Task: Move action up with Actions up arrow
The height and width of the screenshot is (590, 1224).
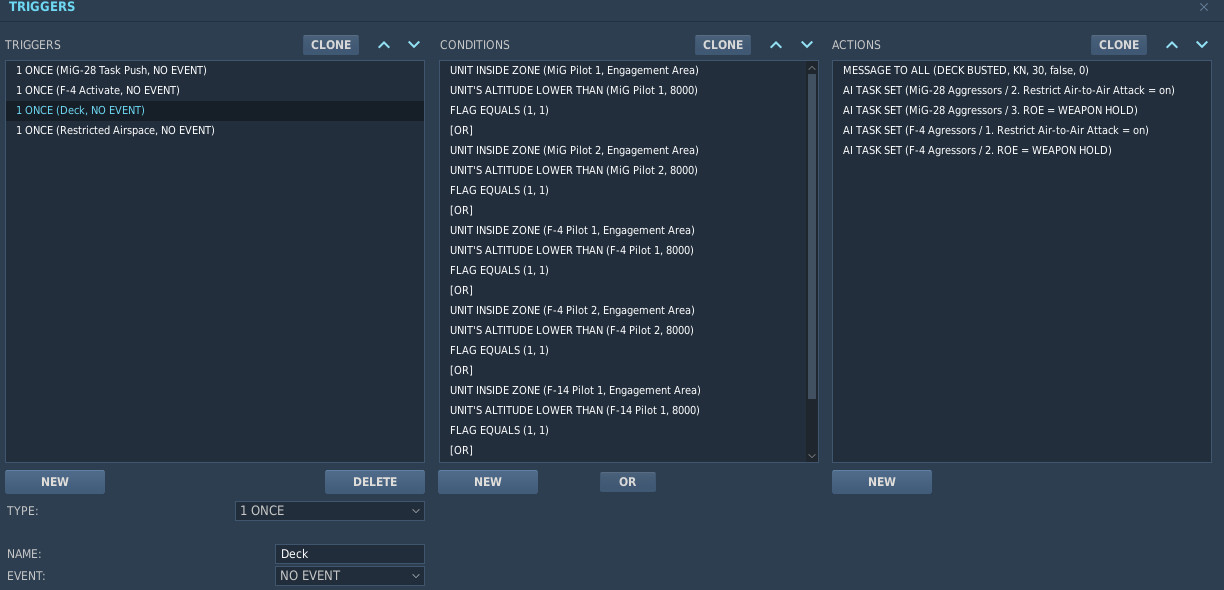Action: [x=1172, y=45]
